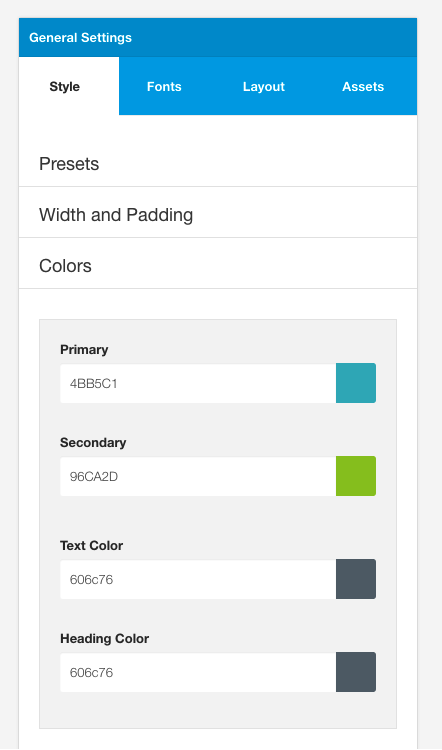Image resolution: width=442 pixels, height=750 pixels.
Task: Click the Primary hex input showing 4BB5C1
Action: click(x=198, y=384)
